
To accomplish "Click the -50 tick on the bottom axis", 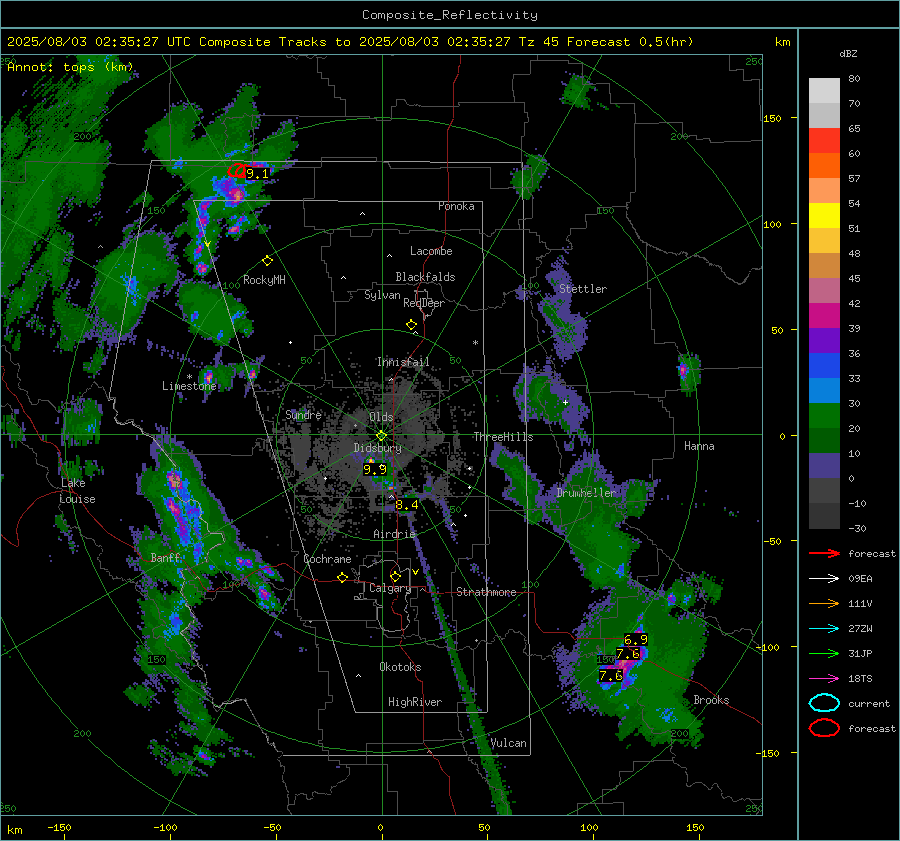I will pos(272,828).
